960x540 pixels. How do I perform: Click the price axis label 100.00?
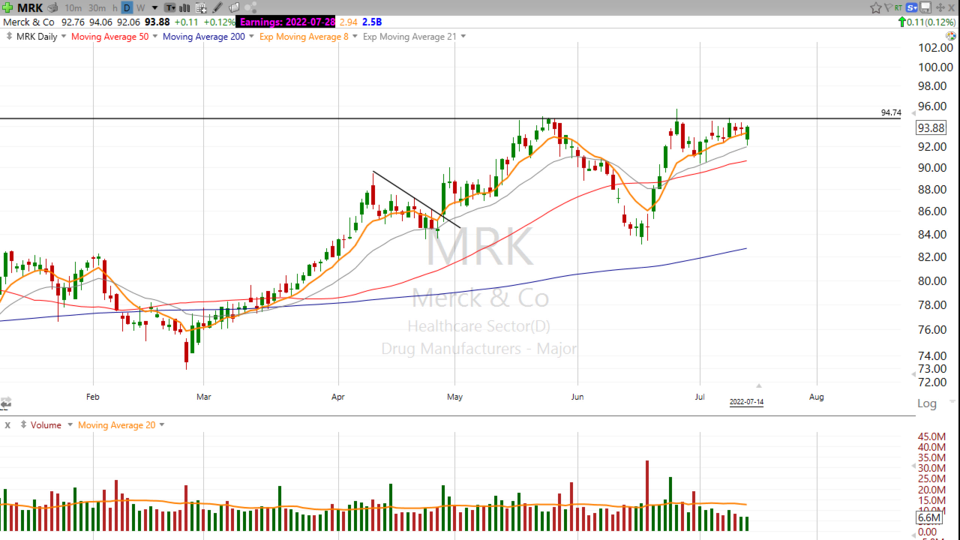(x=936, y=67)
